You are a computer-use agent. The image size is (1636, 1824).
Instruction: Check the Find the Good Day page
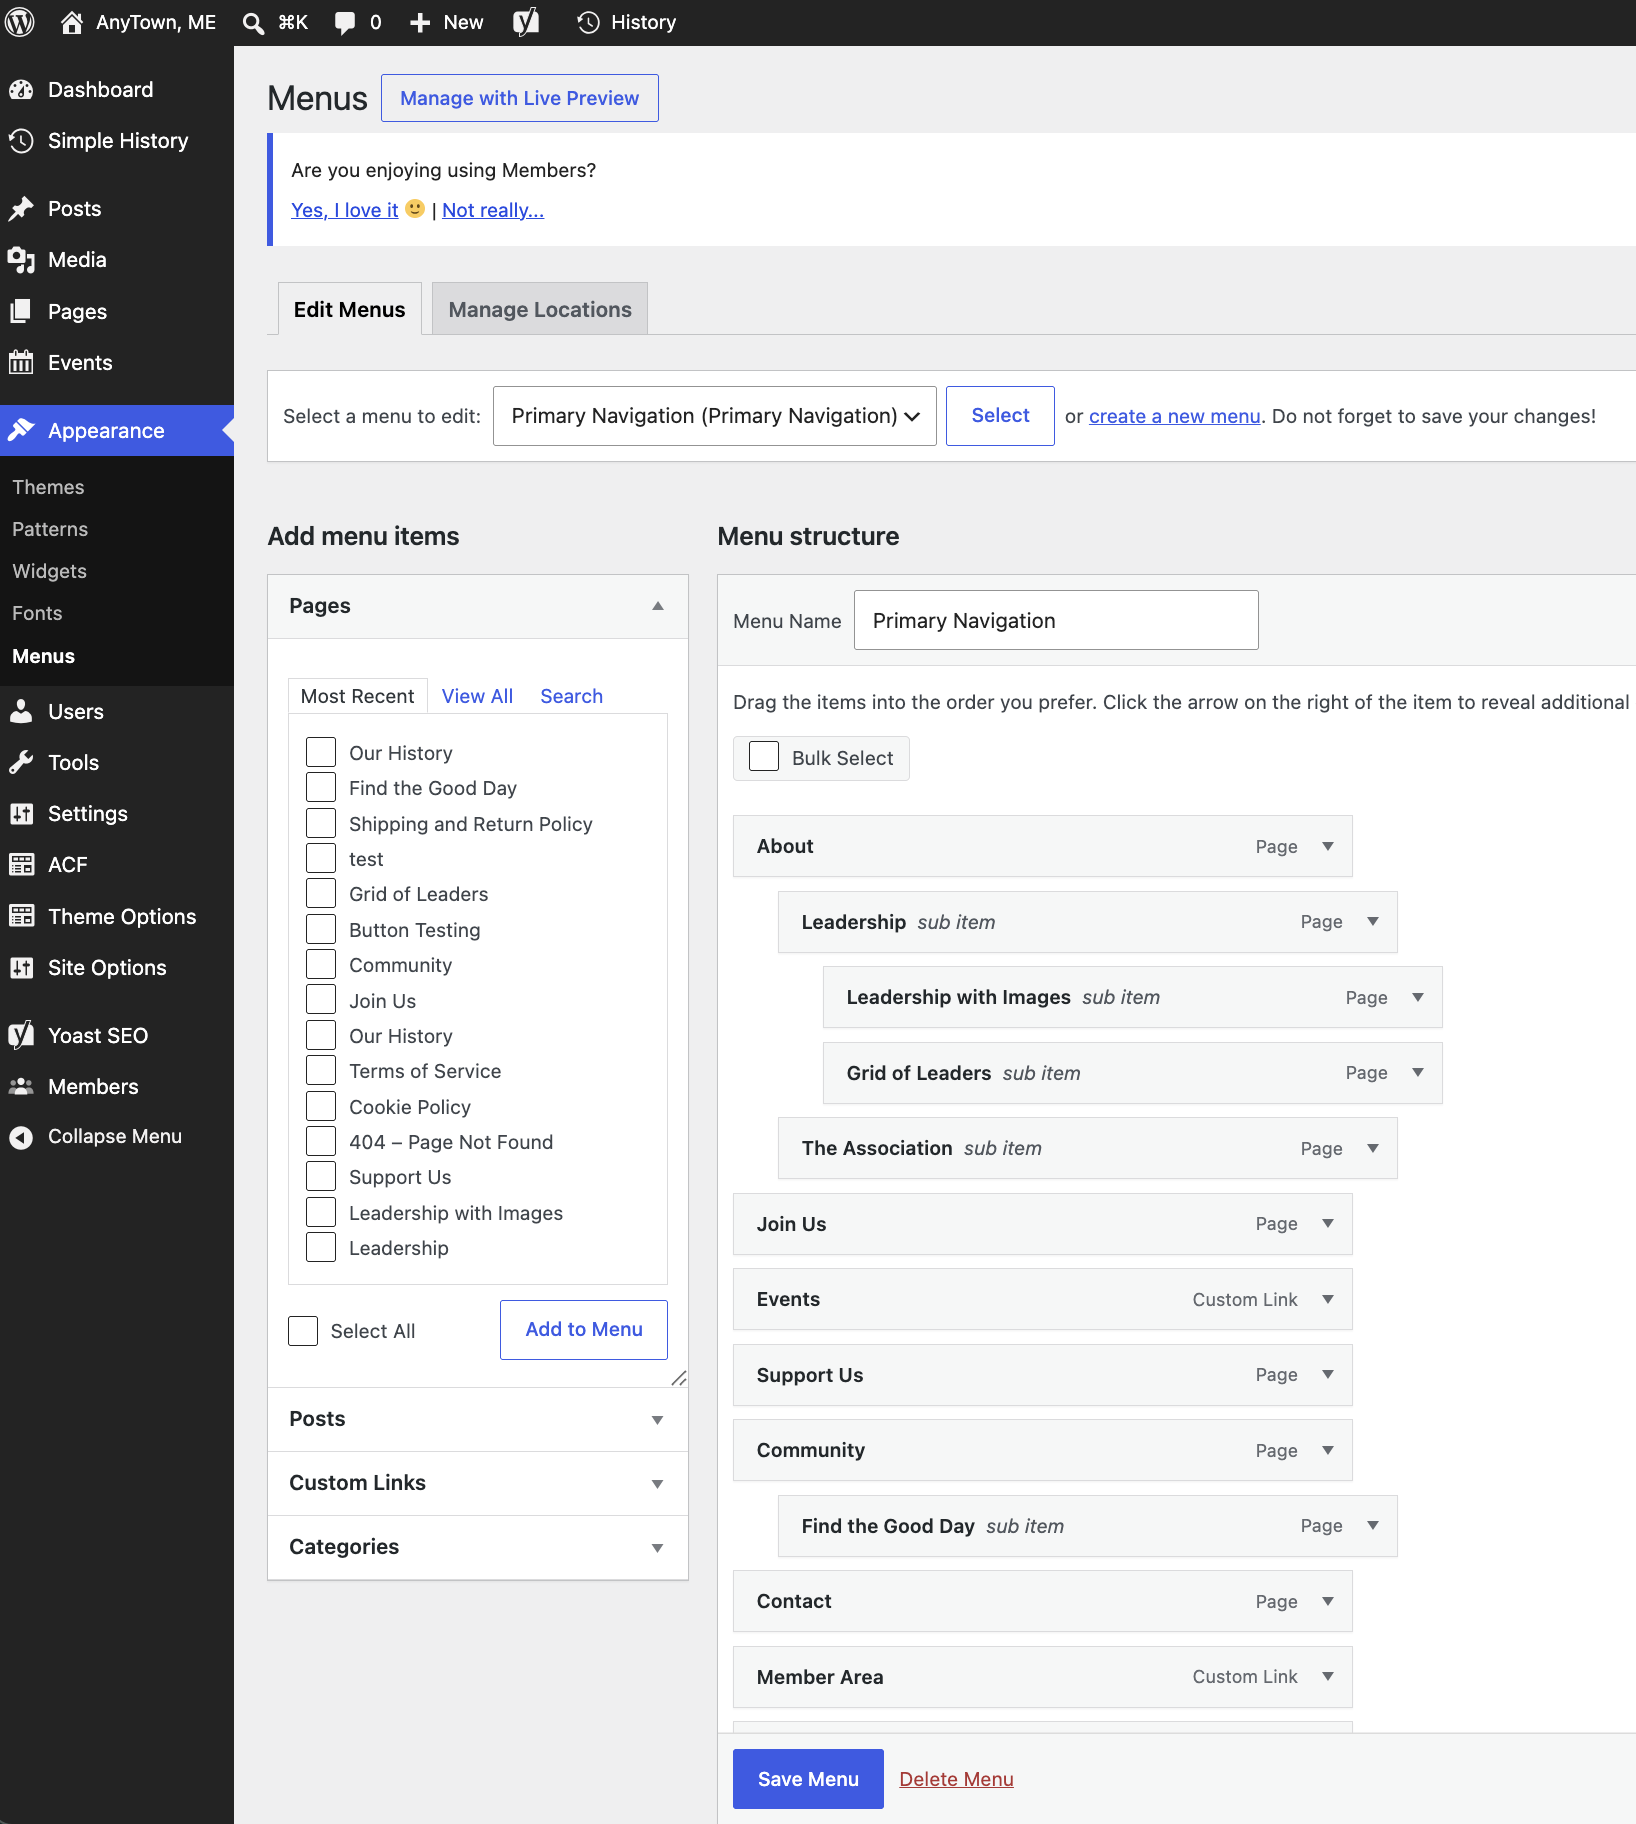click(x=321, y=788)
